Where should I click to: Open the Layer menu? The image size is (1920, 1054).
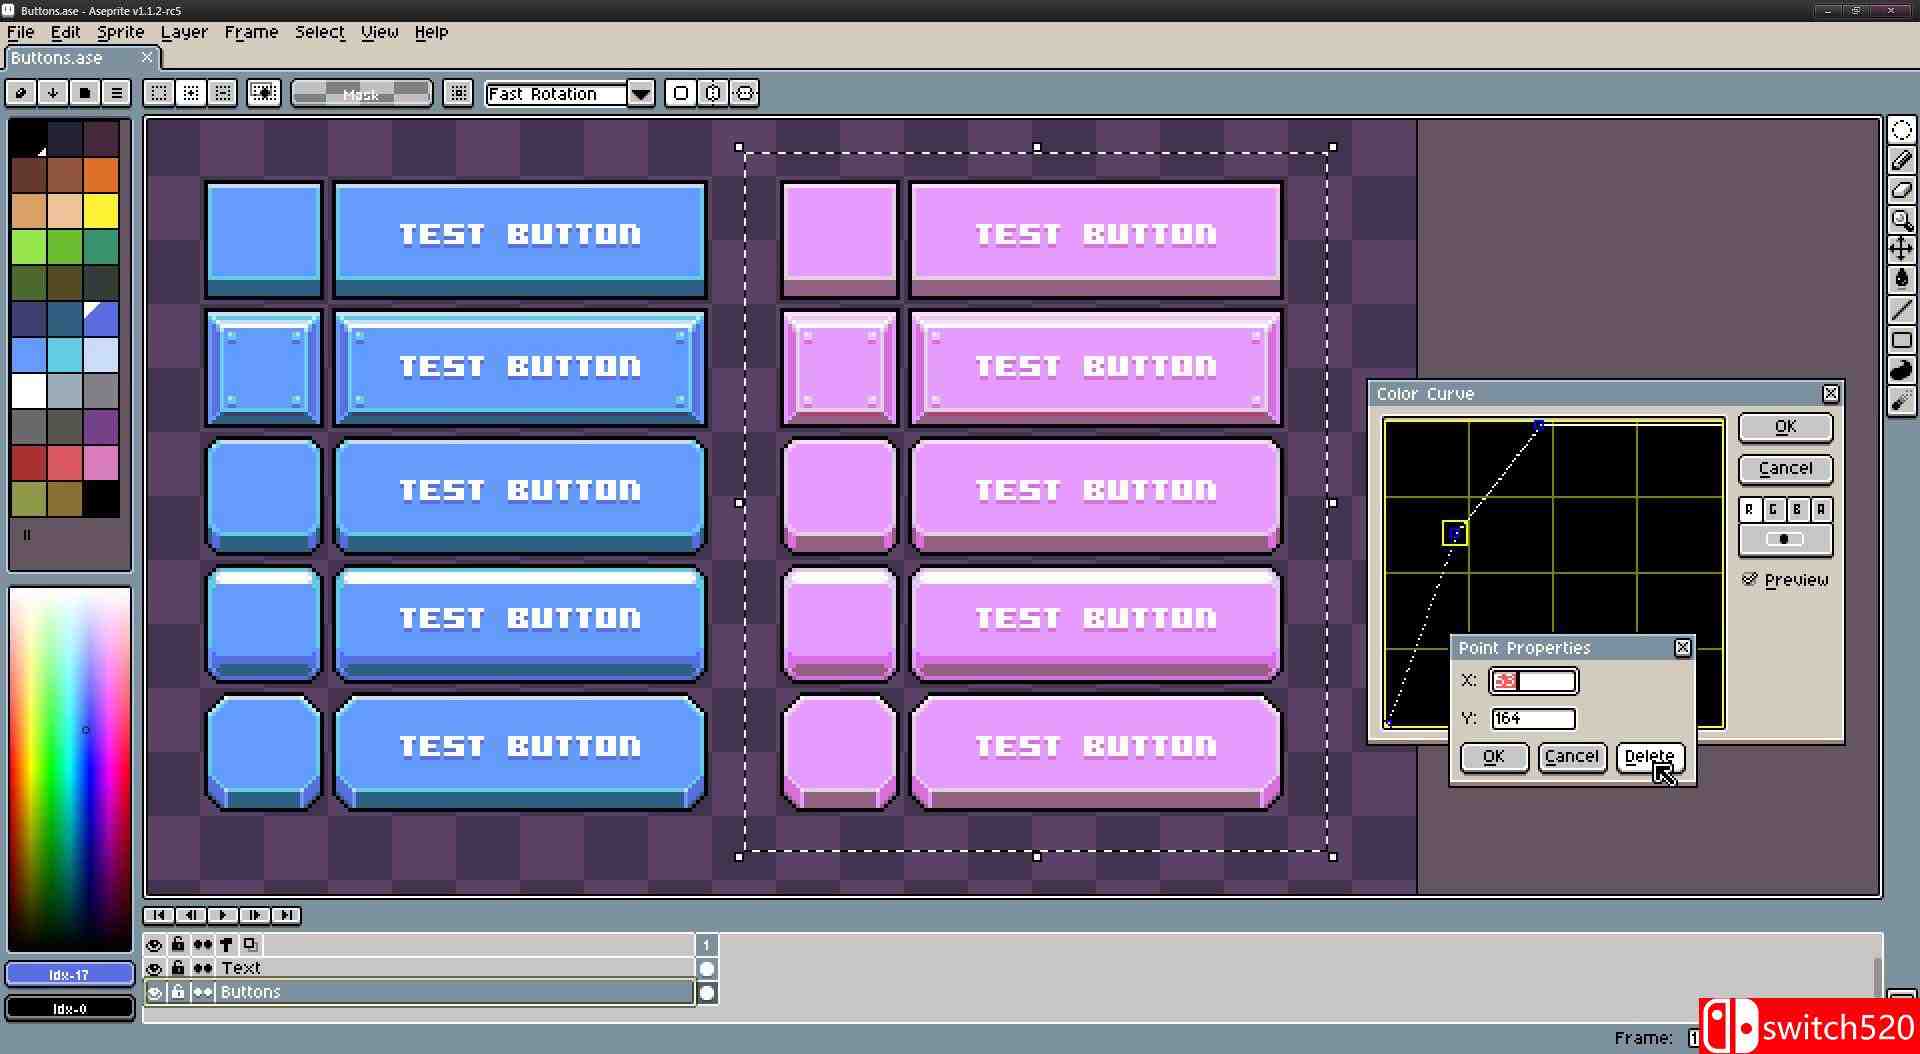click(x=184, y=32)
